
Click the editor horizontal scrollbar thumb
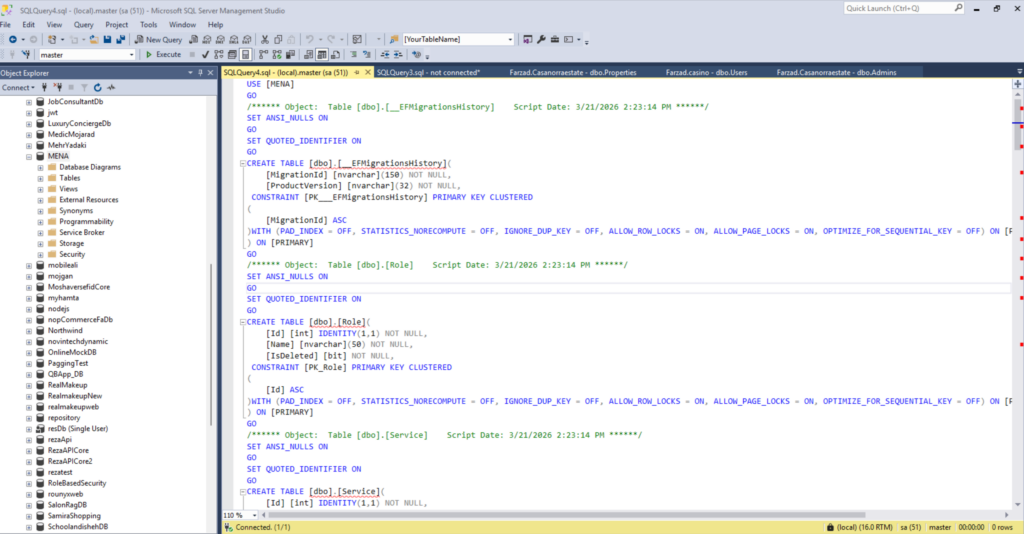567,515
